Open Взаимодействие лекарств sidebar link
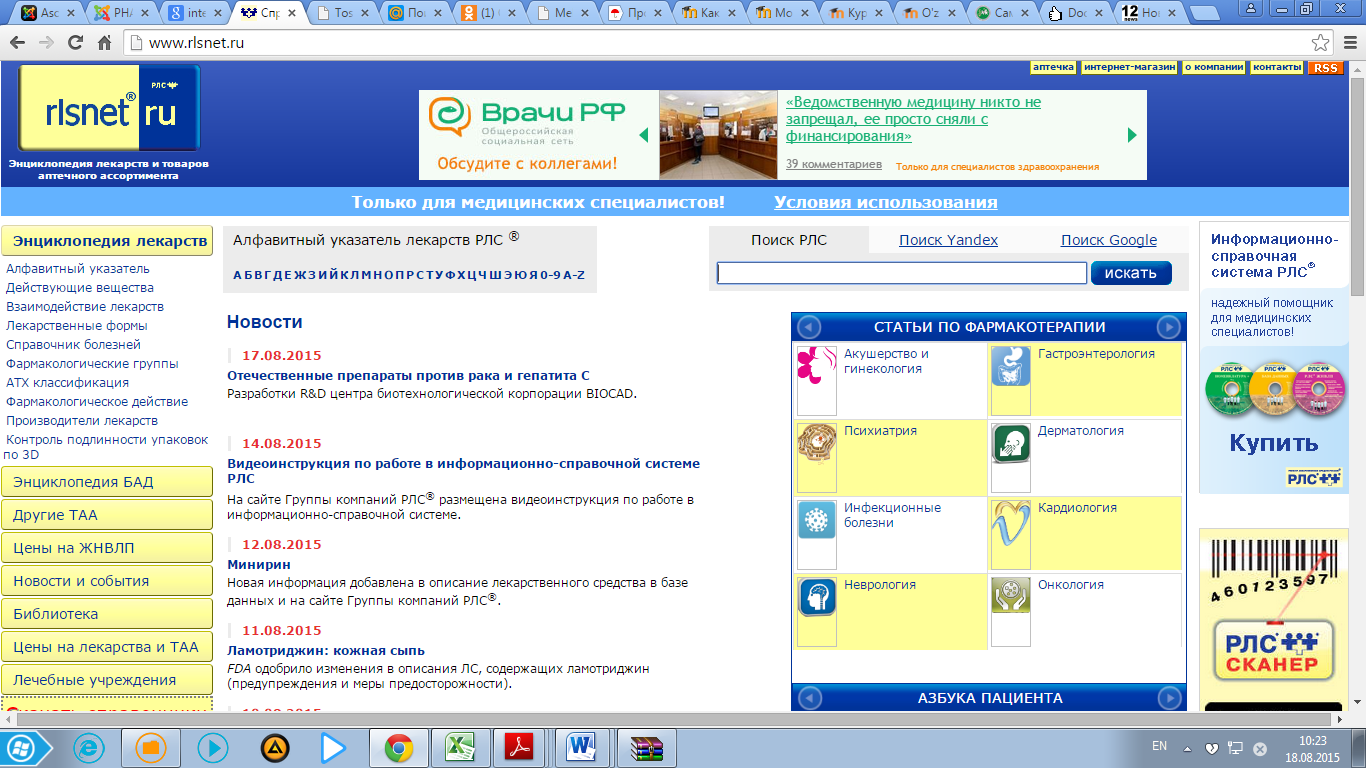The height and width of the screenshot is (768, 1366). (85, 307)
